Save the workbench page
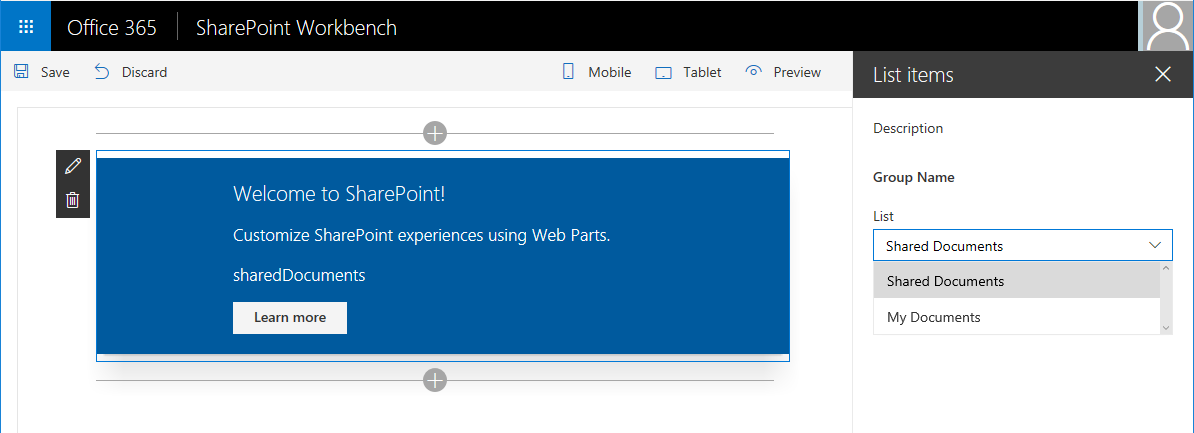Viewport: 1194px width, 433px height. (x=42, y=72)
